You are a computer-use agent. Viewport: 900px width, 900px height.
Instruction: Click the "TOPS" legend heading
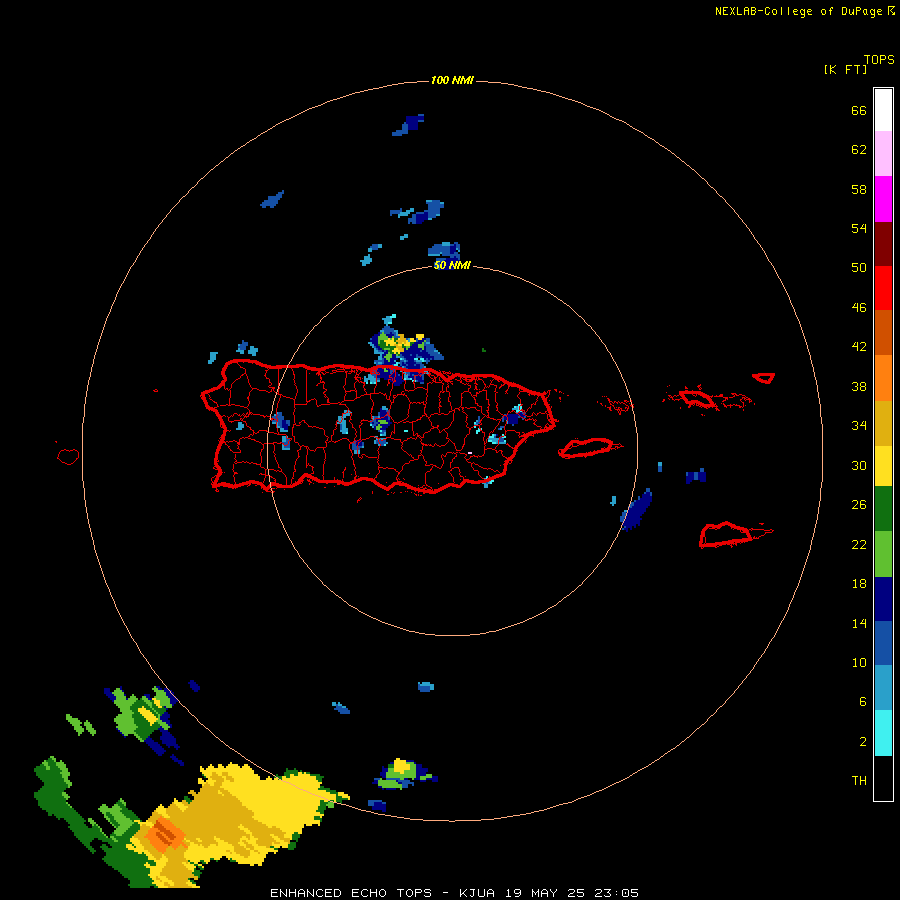879,59
